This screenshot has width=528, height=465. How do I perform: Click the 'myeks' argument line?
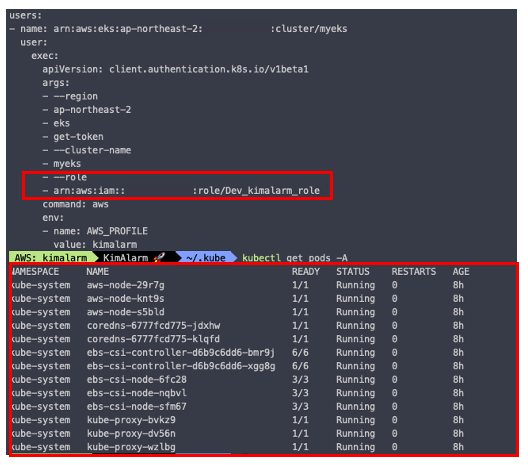[62, 164]
